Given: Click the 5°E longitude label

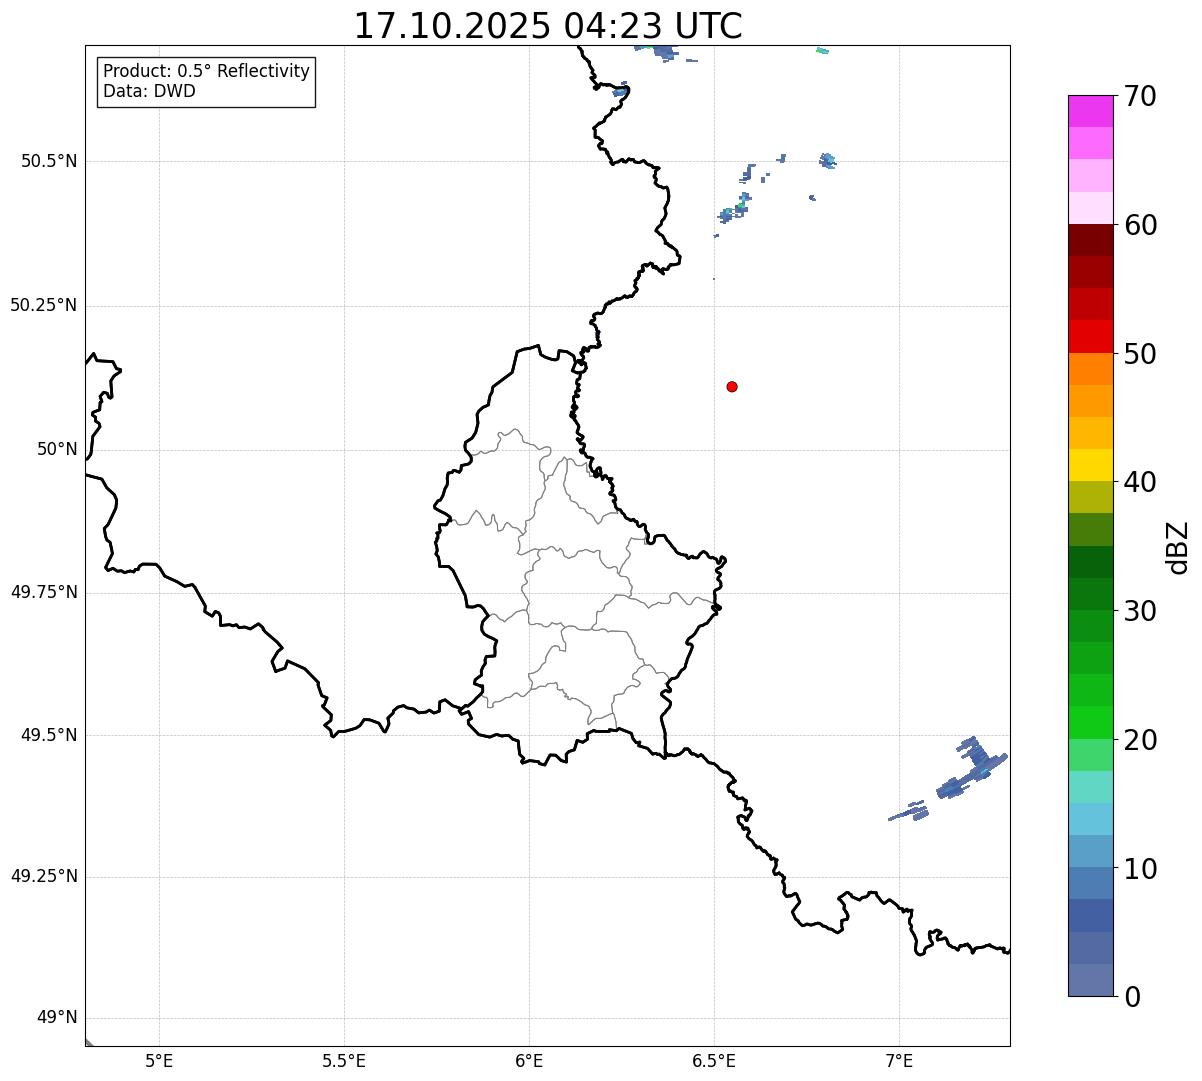Looking at the screenshot, I should [159, 1060].
